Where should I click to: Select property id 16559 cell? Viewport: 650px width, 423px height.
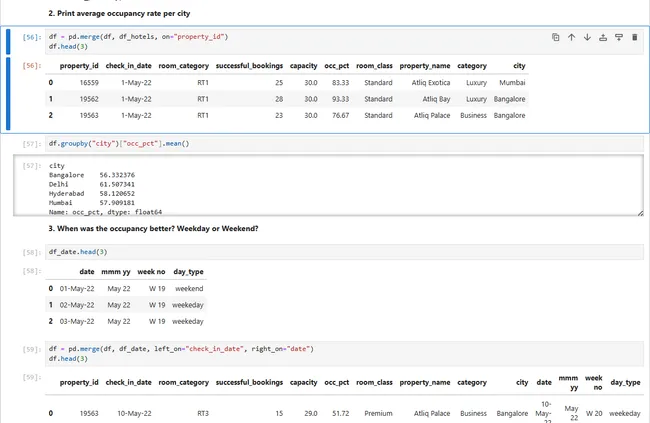[x=89, y=83]
